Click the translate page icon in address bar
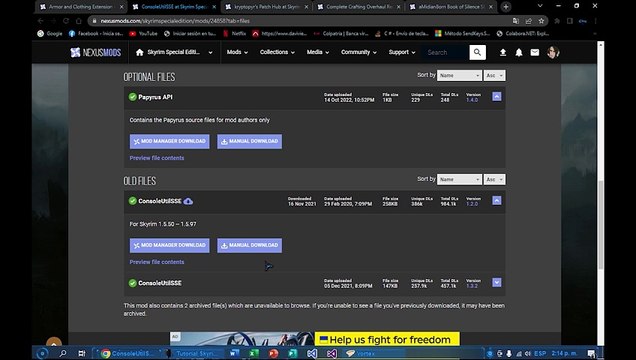636x360 pixels. point(516,21)
